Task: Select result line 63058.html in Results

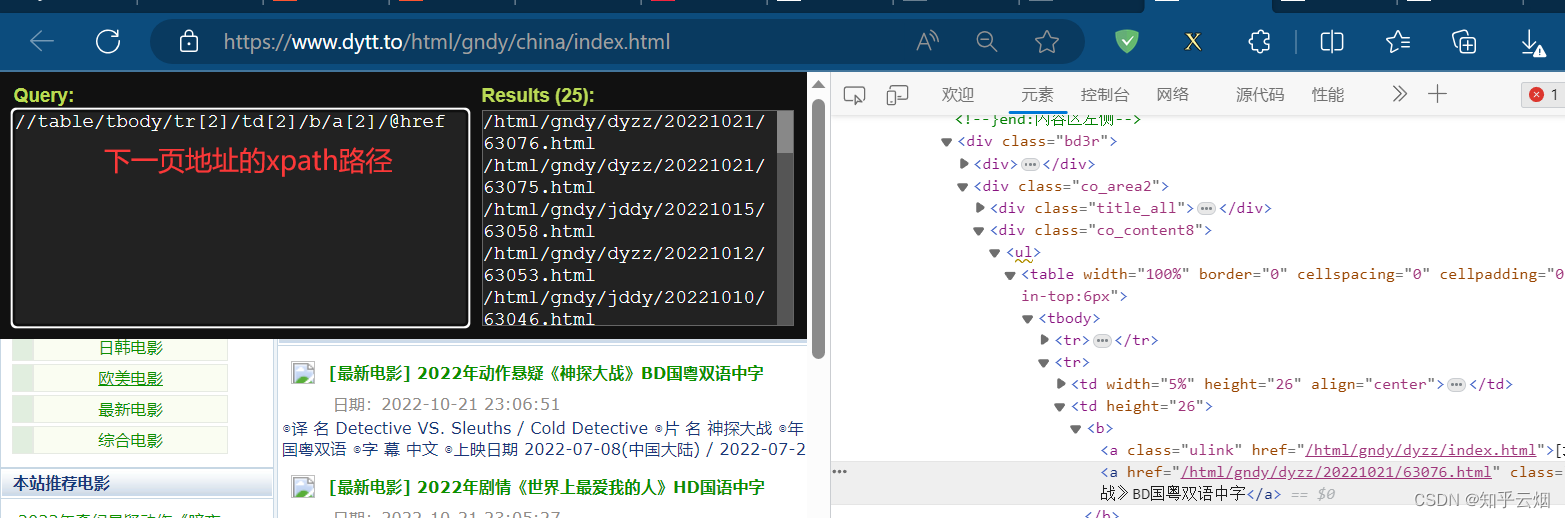Action: (539, 231)
